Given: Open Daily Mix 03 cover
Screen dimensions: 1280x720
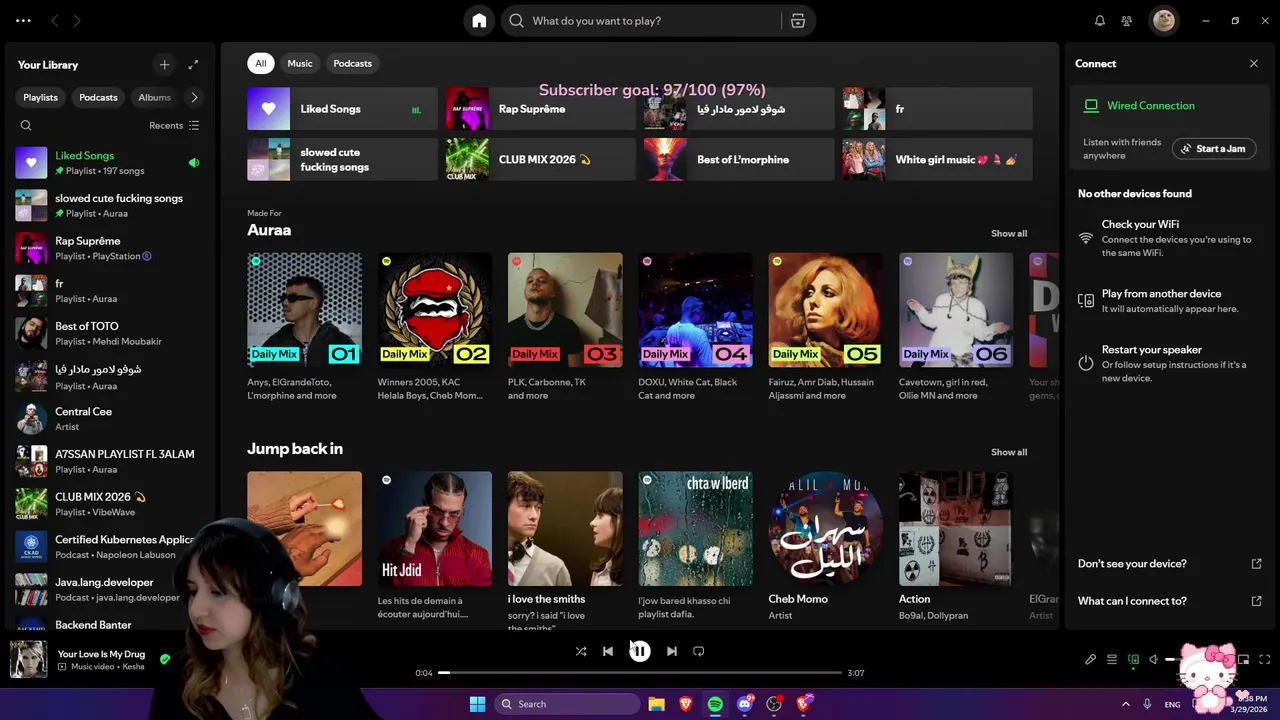Looking at the screenshot, I should click(x=565, y=310).
